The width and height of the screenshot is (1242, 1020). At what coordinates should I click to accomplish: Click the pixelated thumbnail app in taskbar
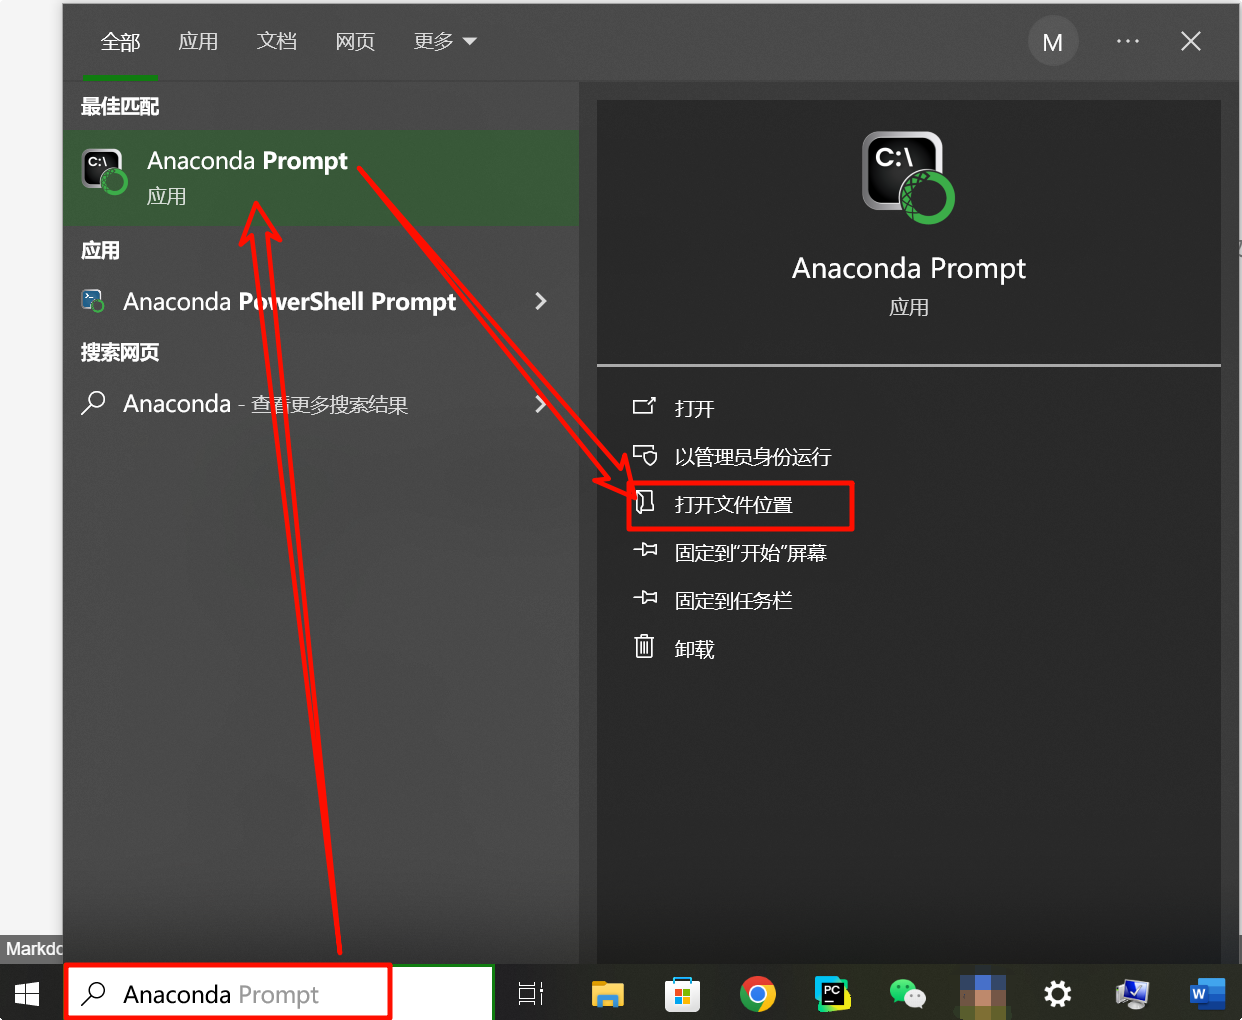(x=982, y=996)
